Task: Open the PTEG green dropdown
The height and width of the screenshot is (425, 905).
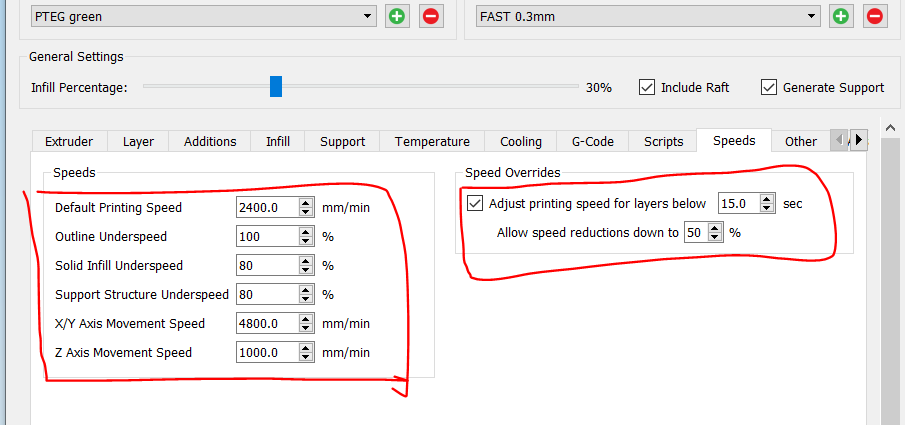Action: (x=202, y=16)
